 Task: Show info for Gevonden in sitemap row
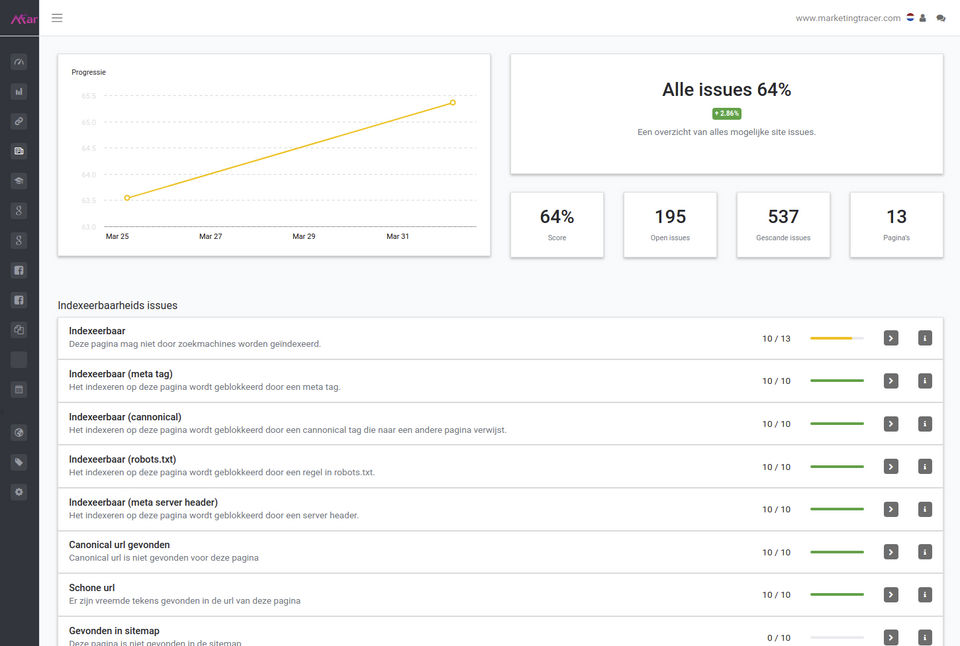[925, 637]
